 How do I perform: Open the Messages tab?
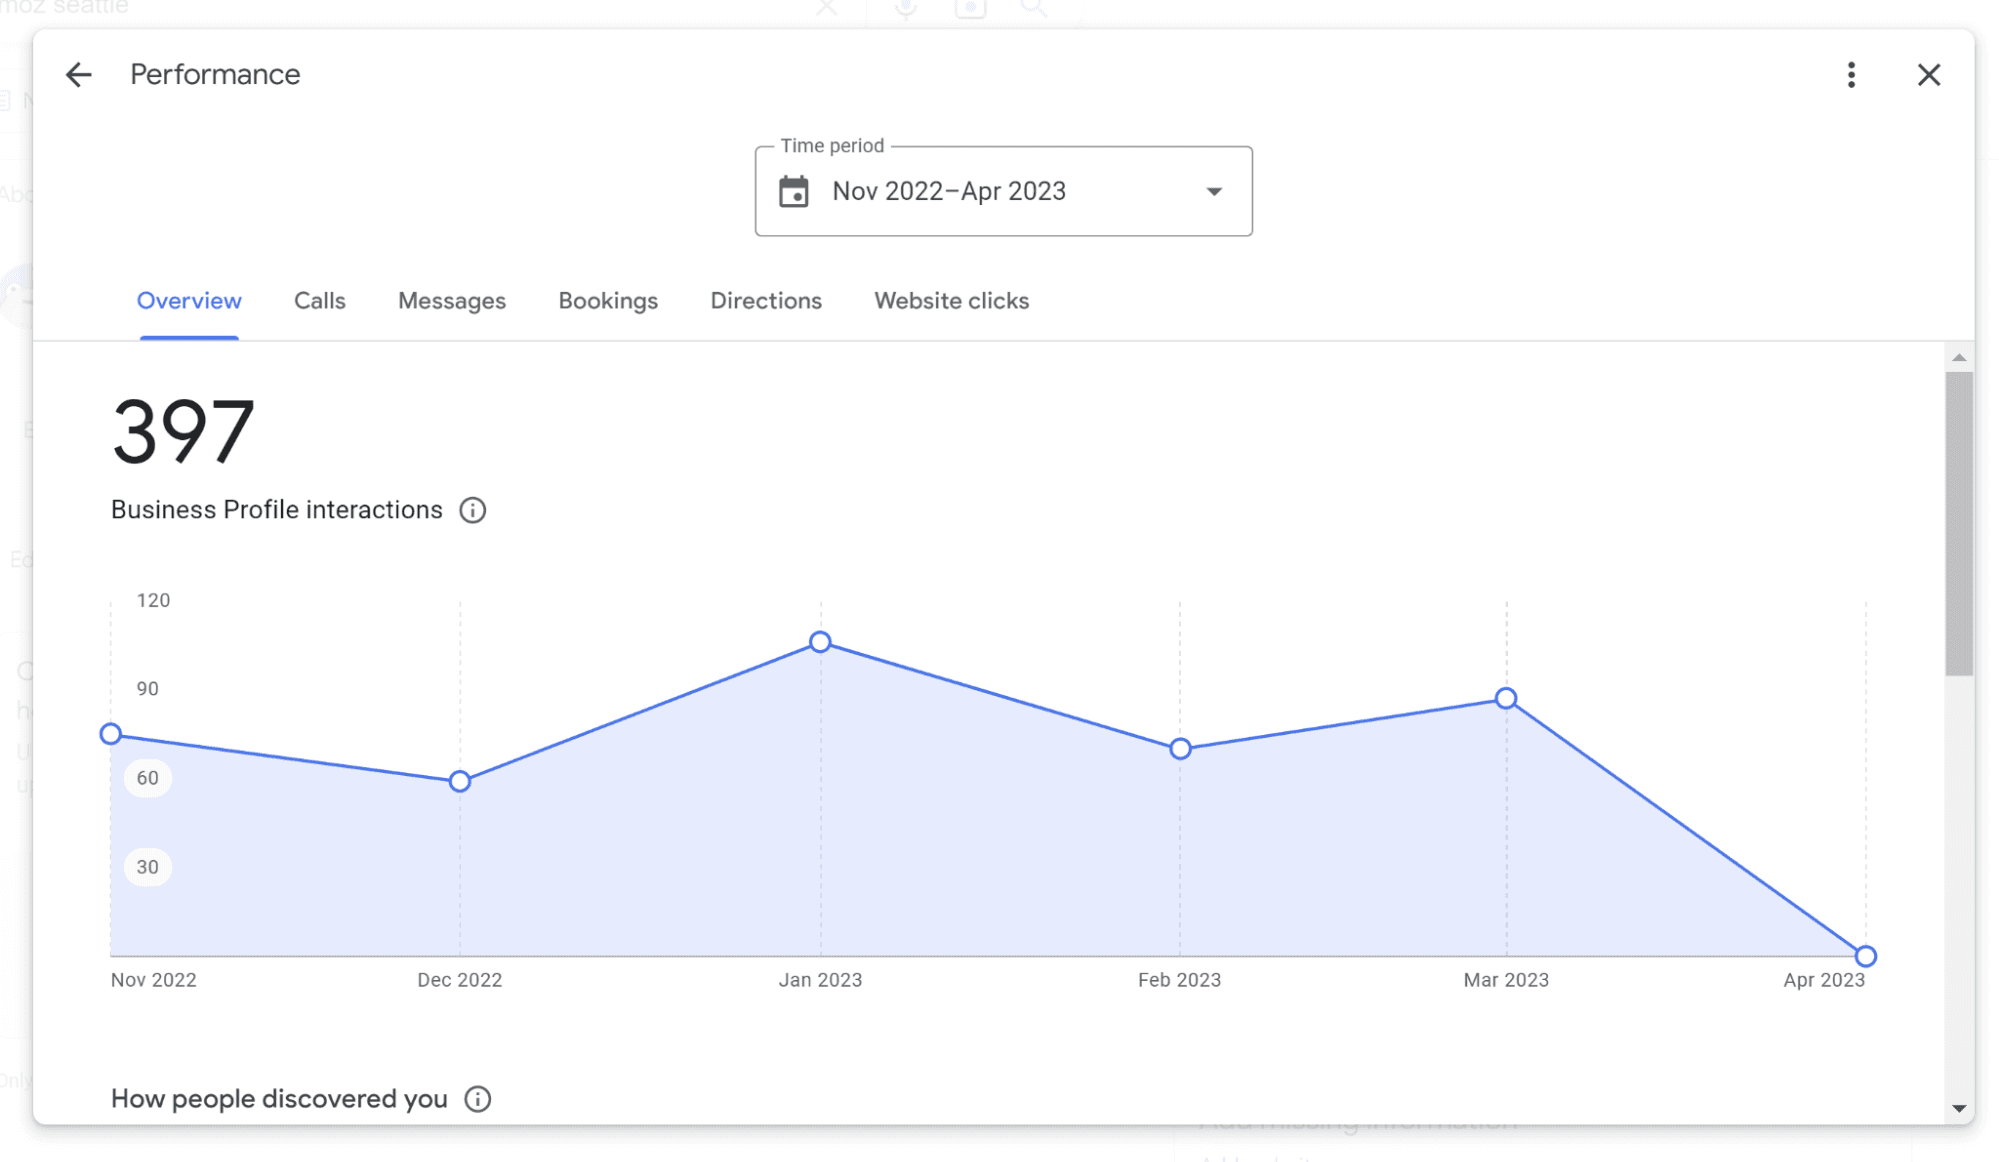pyautogui.click(x=451, y=301)
